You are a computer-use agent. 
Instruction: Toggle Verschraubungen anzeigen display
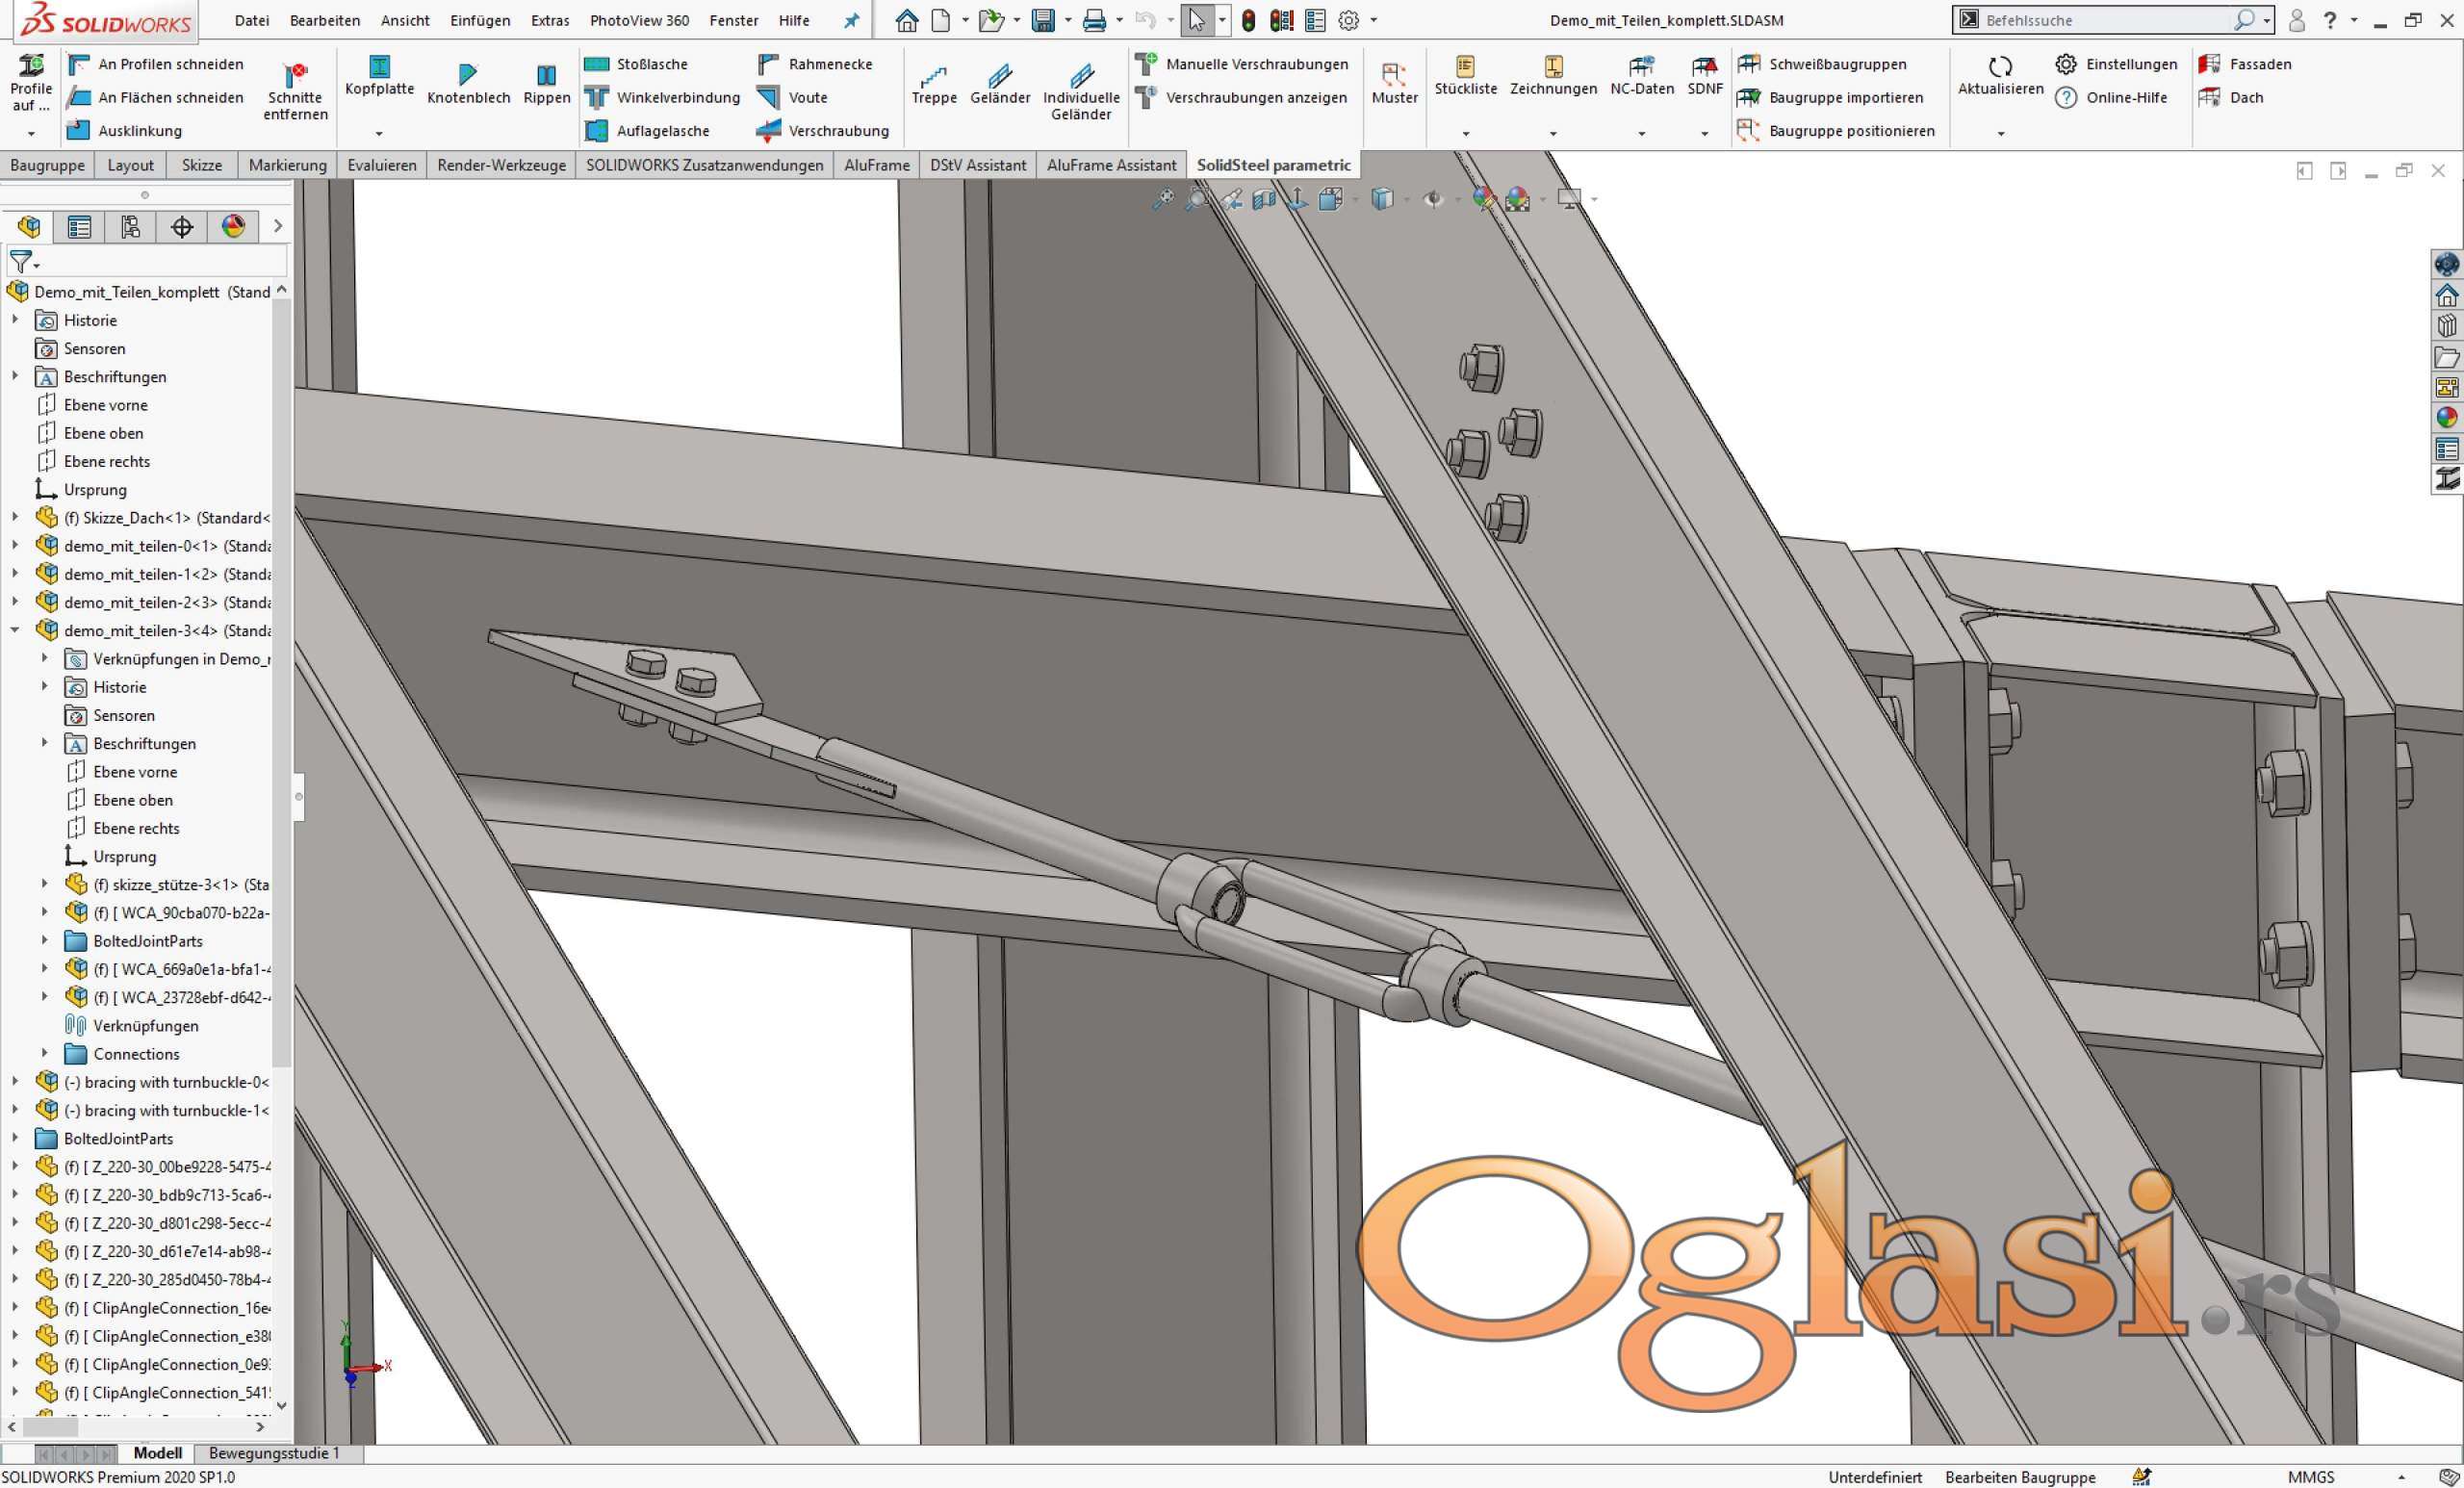[1256, 98]
